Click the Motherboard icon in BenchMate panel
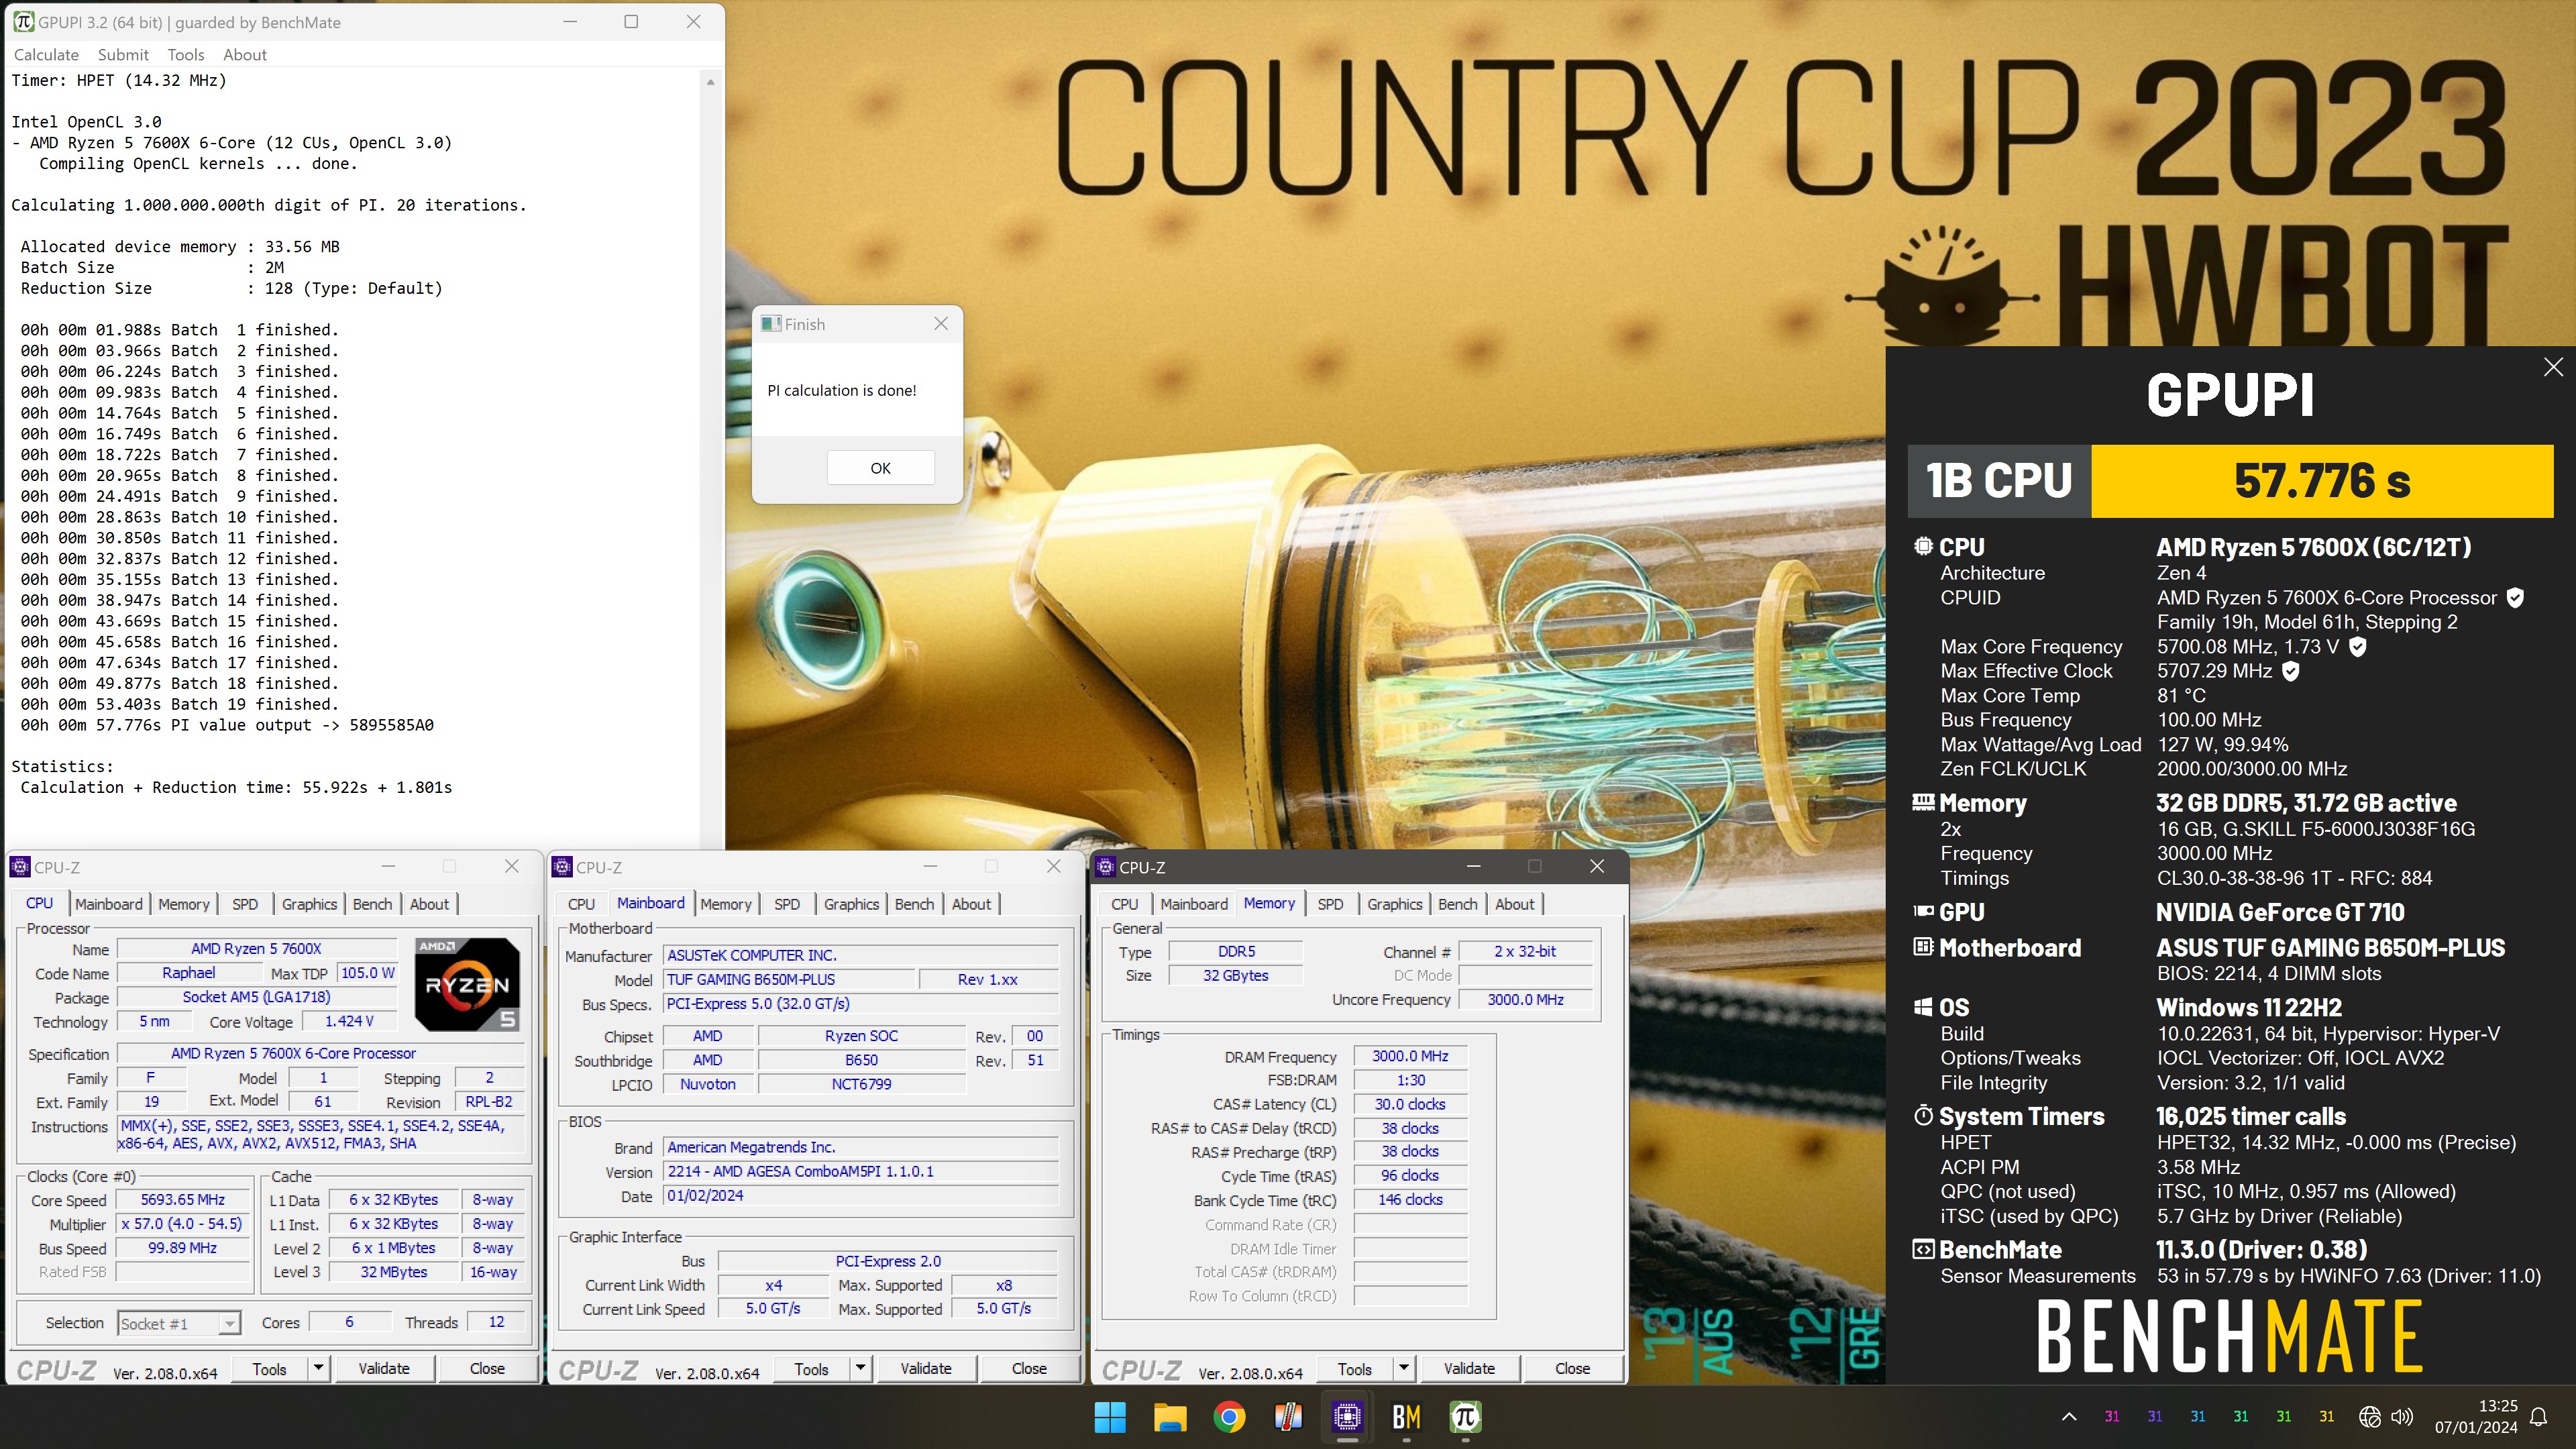The width and height of the screenshot is (2576, 1449). [1923, 946]
